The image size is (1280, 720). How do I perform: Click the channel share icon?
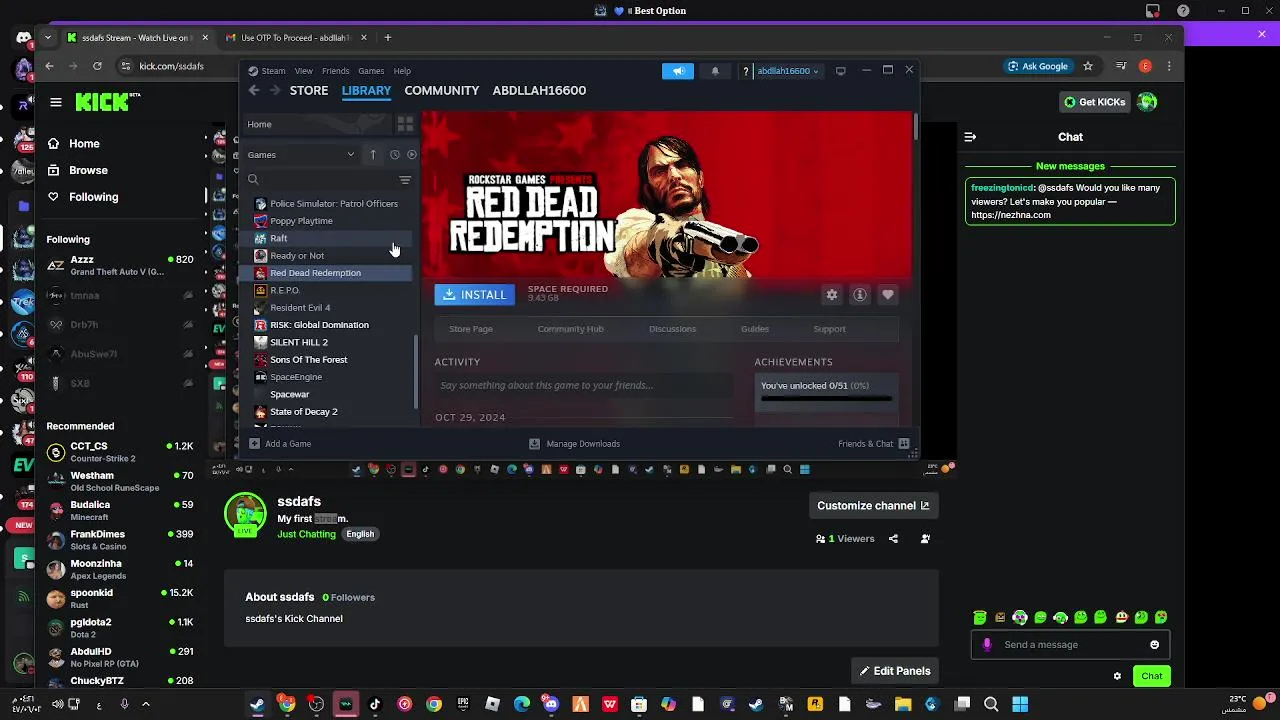pyautogui.click(x=893, y=539)
